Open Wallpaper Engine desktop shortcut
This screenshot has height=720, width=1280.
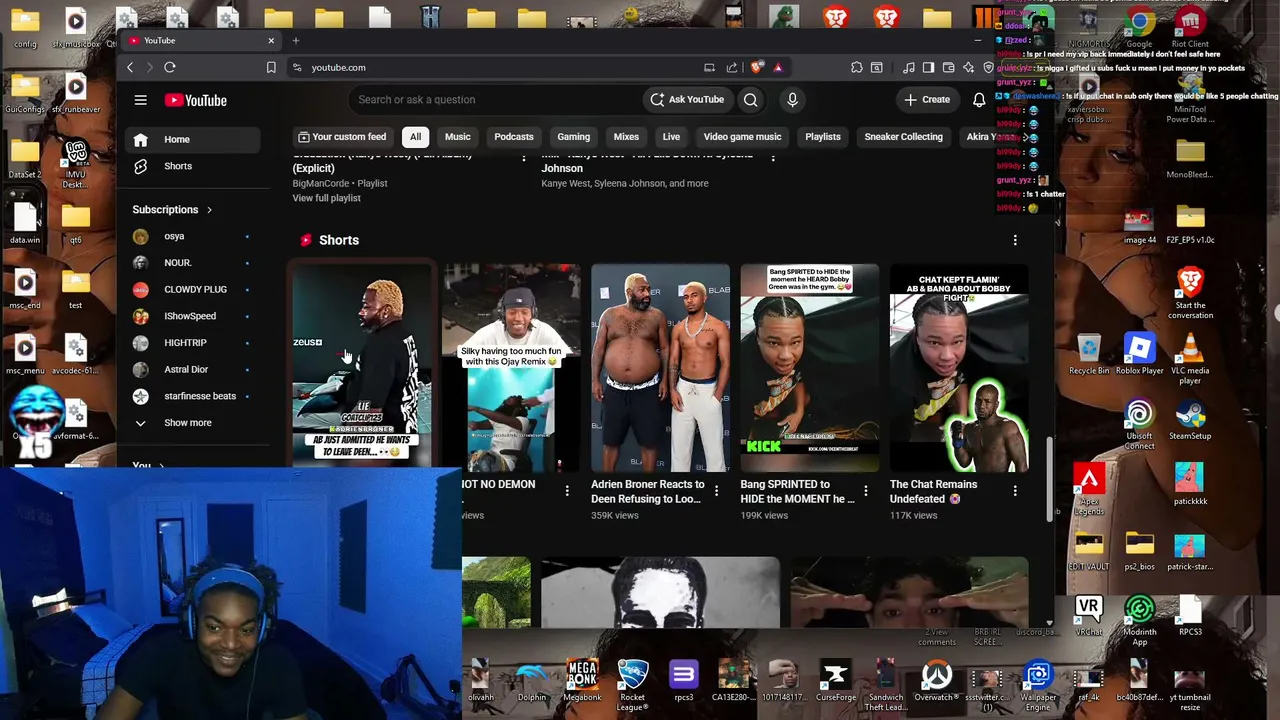pos(1038,685)
